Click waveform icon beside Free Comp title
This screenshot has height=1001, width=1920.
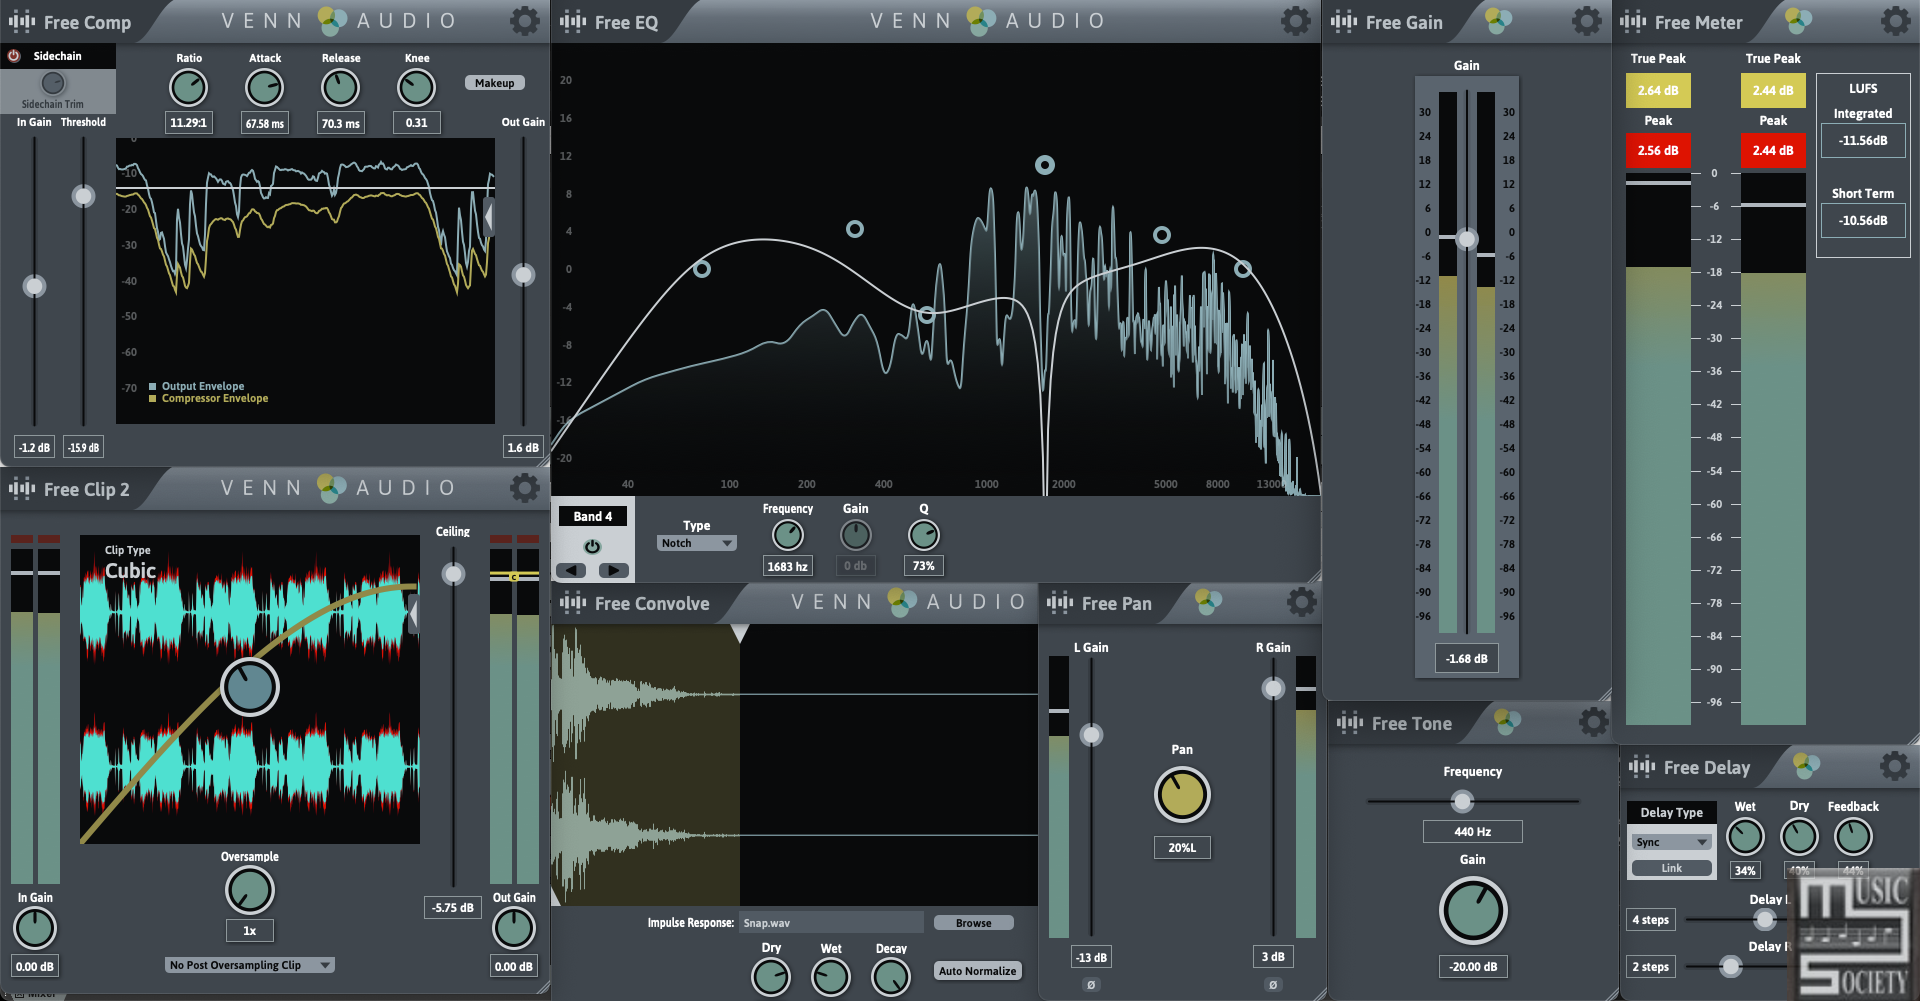[x=22, y=21]
